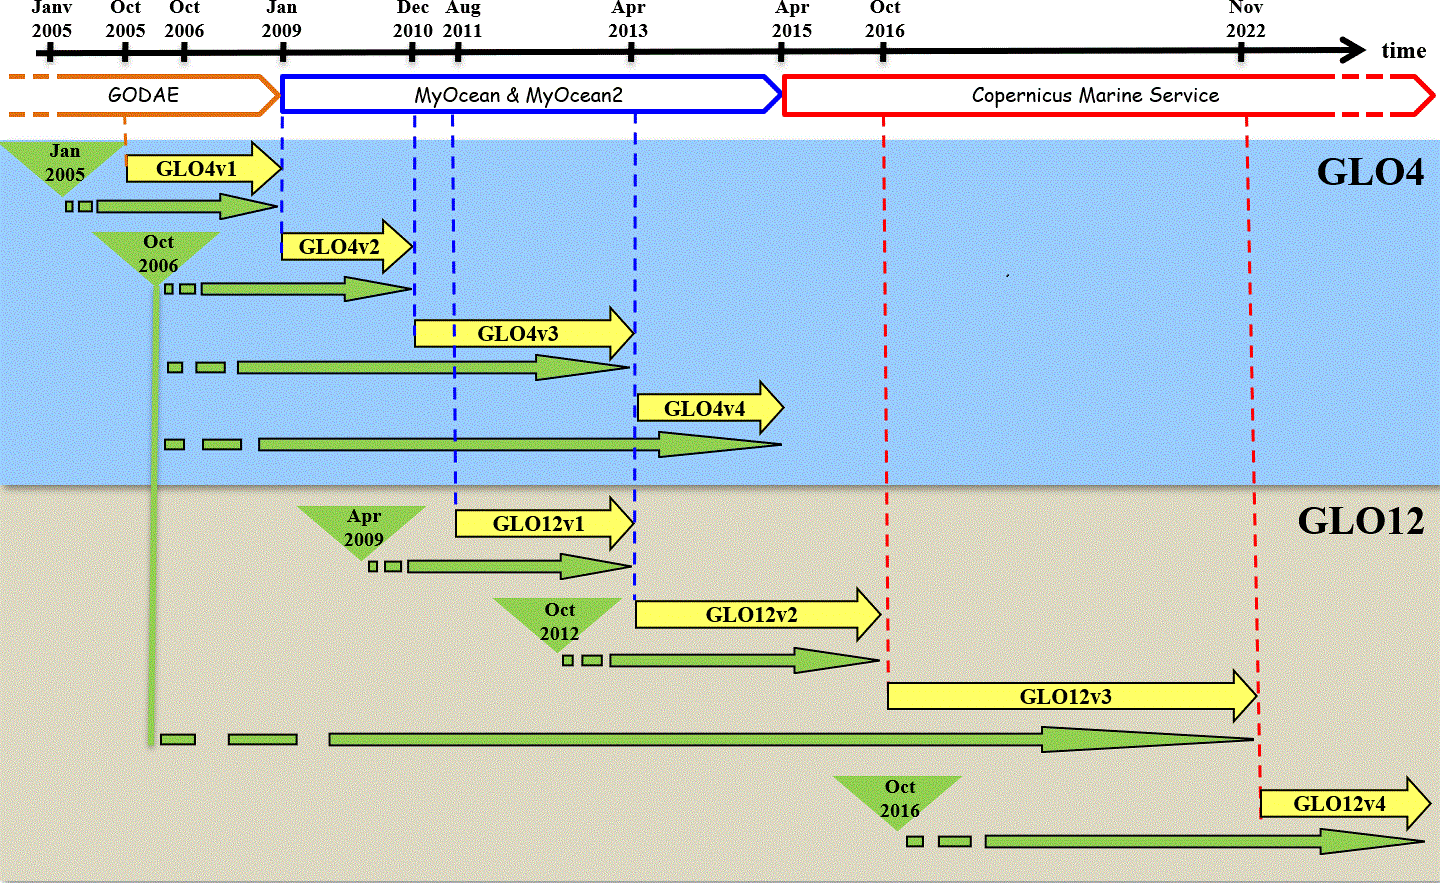The image size is (1440, 883).
Task: Select the GLO12v1 yellow arrow
Action: 541,524
